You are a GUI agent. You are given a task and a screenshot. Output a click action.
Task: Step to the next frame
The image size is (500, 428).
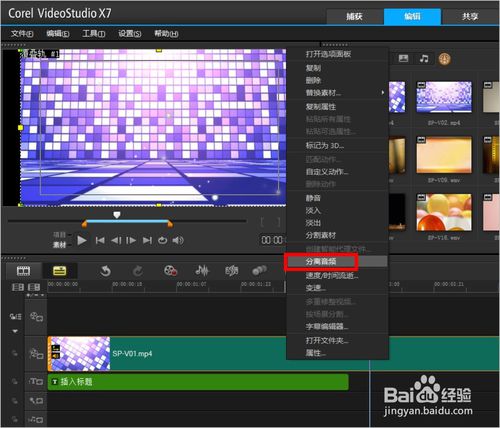point(131,240)
